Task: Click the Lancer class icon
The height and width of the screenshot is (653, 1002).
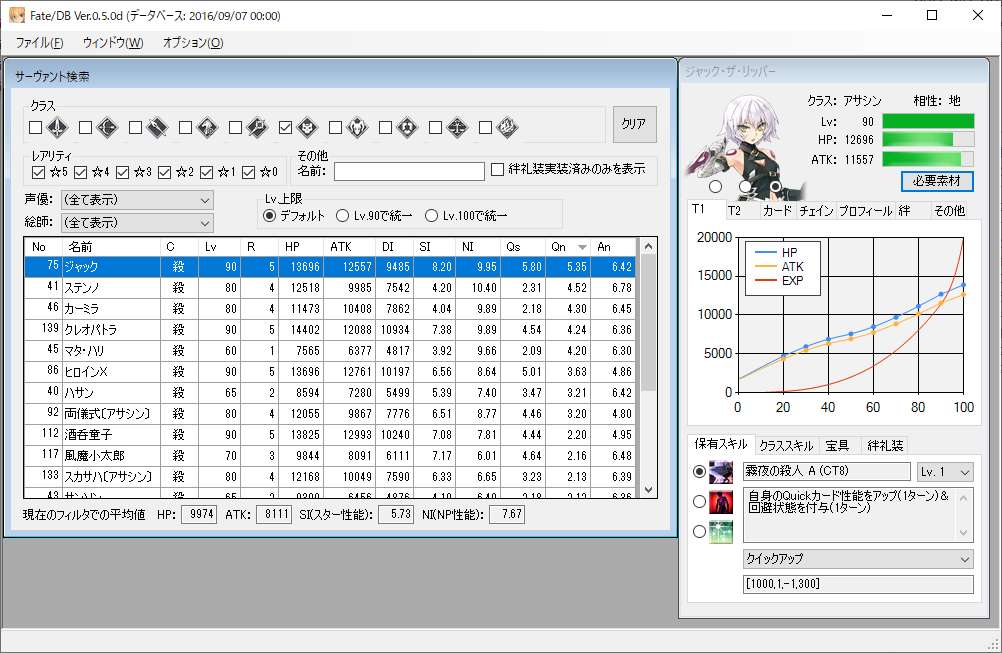Action: [x=157, y=127]
